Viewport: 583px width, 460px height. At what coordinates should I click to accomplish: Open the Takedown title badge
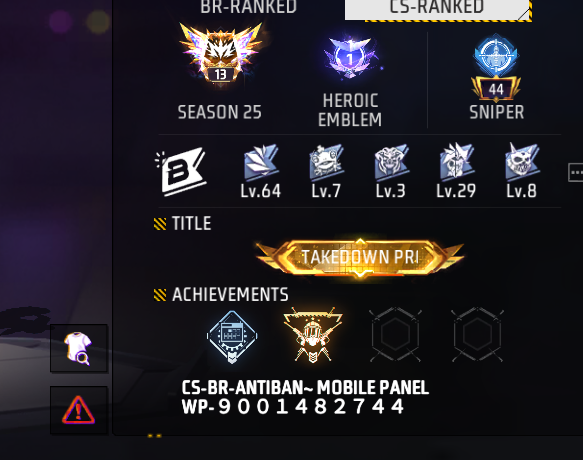click(360, 257)
